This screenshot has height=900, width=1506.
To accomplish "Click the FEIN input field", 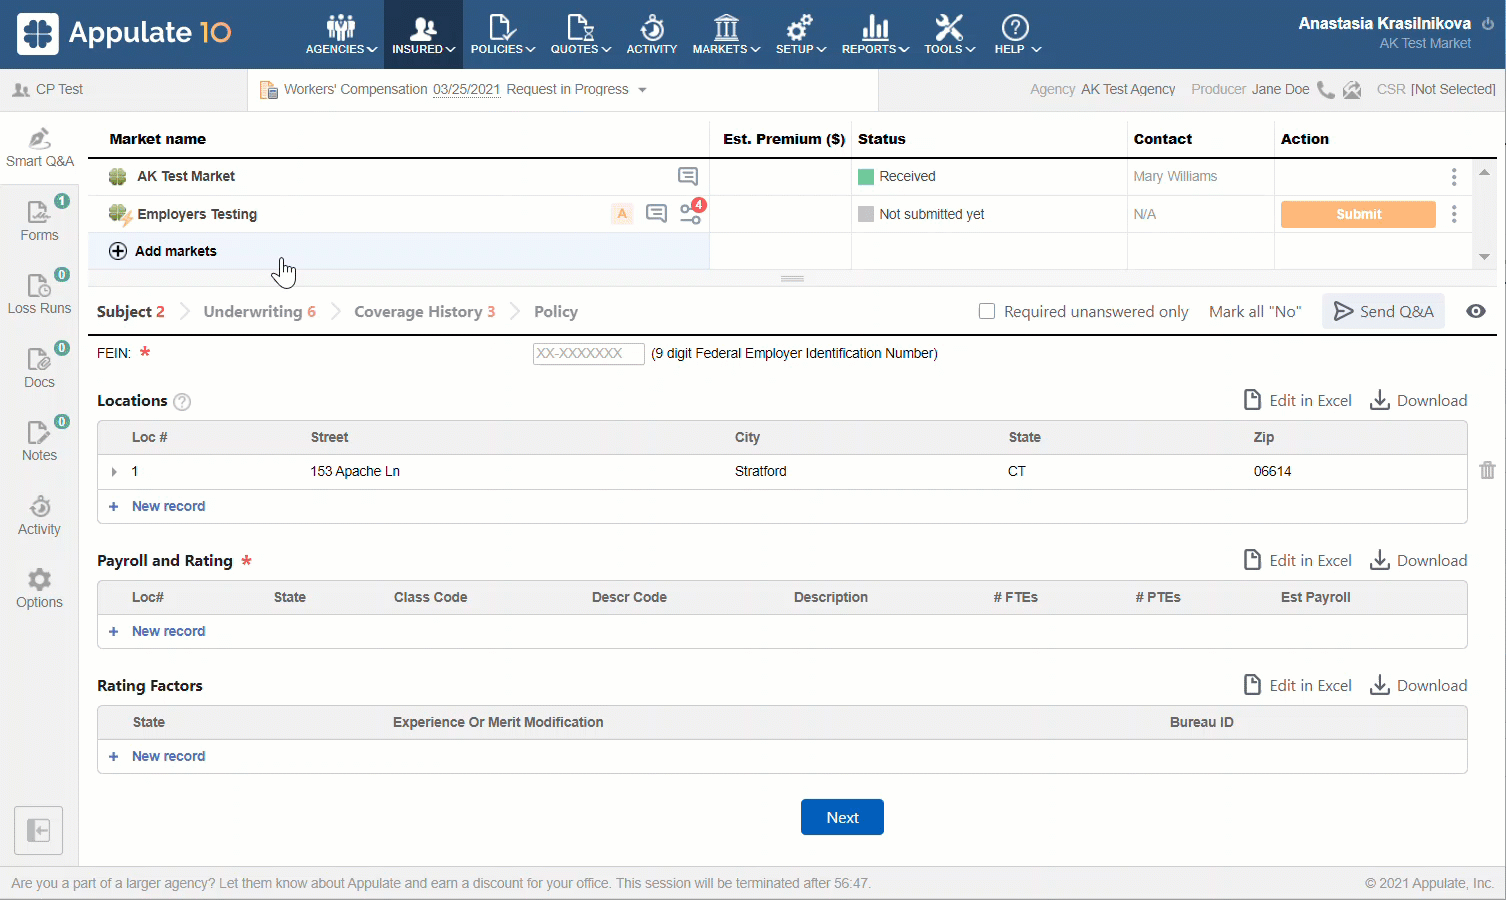I will pyautogui.click(x=588, y=353).
